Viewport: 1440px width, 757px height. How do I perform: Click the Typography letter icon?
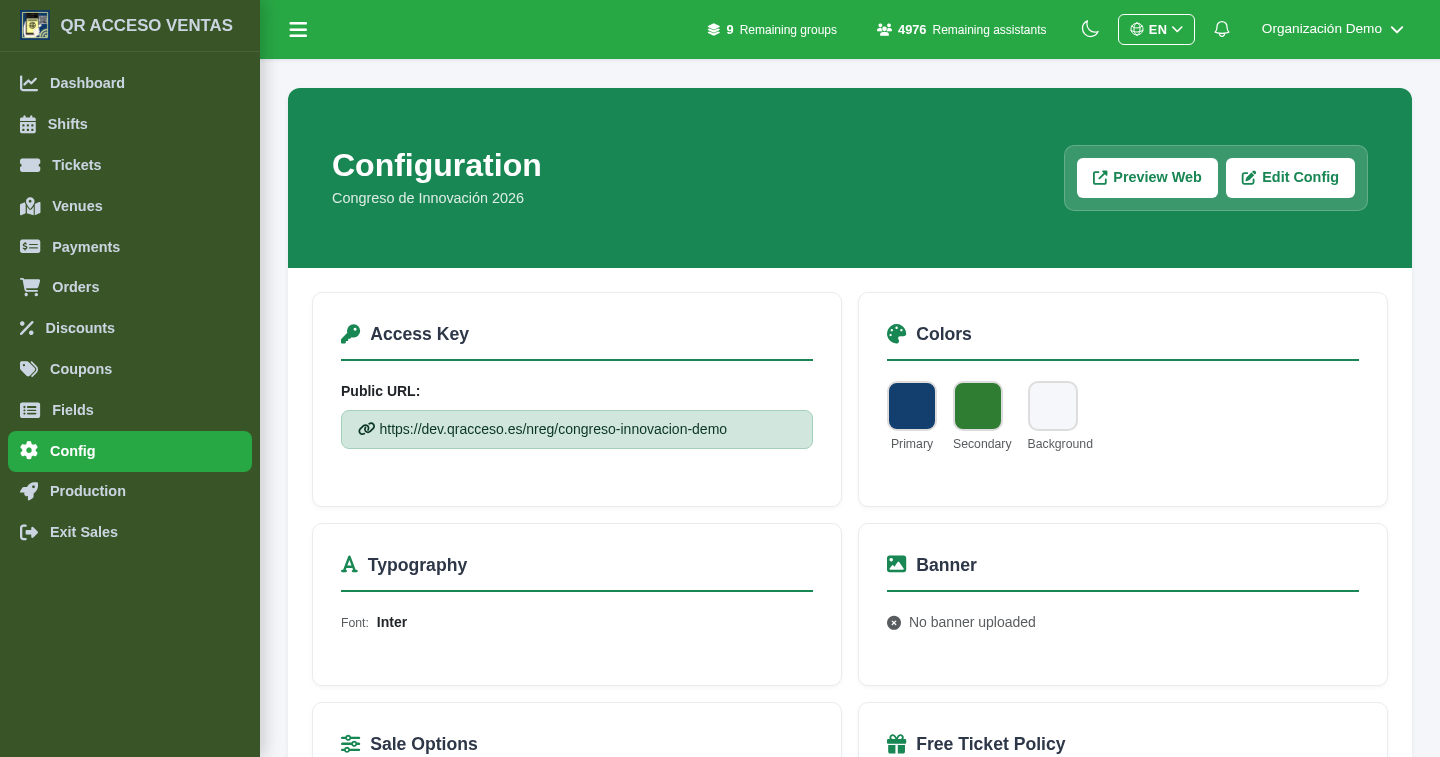[349, 565]
